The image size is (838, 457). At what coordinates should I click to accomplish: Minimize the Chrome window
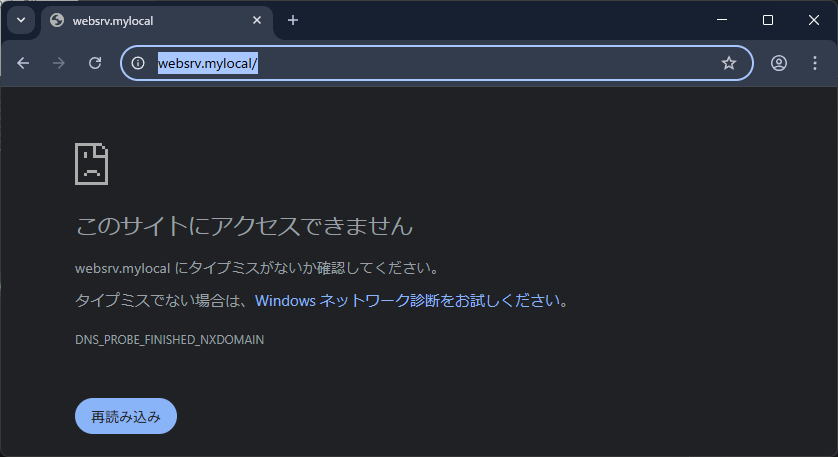pyautogui.click(x=722, y=20)
